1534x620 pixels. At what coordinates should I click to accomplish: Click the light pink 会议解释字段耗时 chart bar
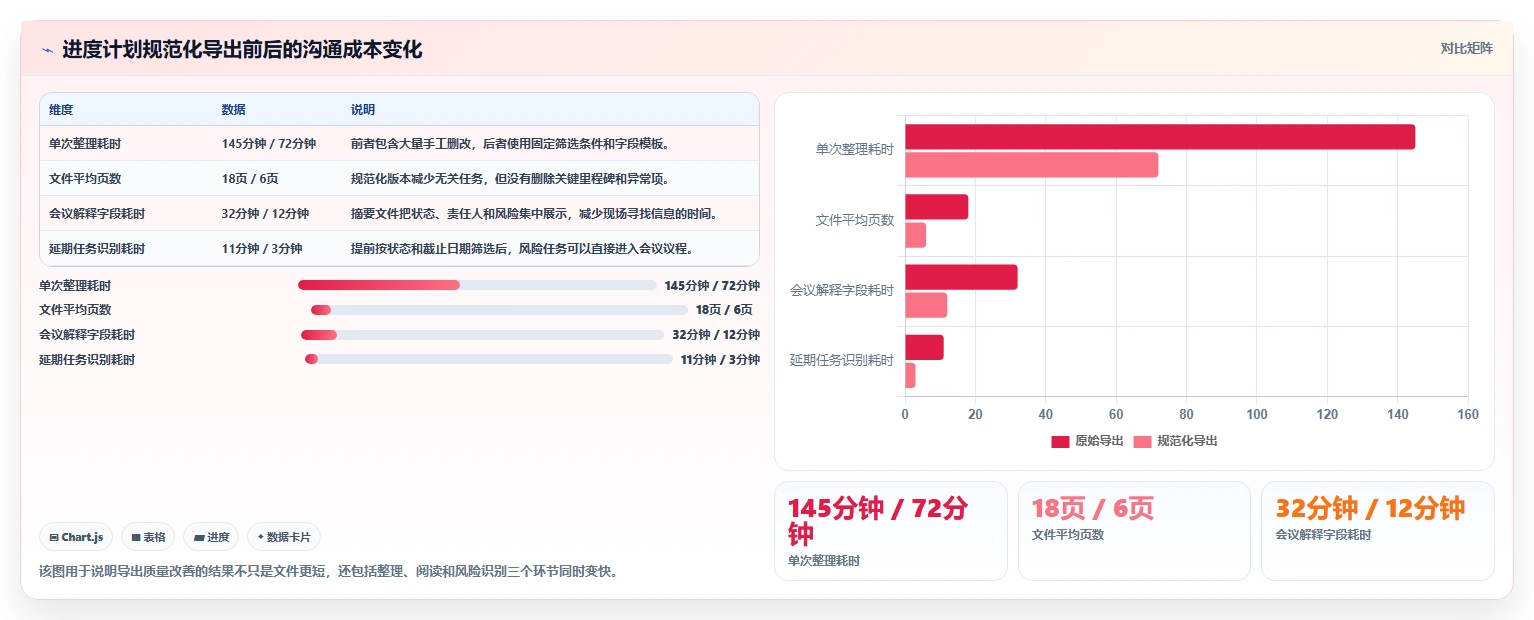926,305
